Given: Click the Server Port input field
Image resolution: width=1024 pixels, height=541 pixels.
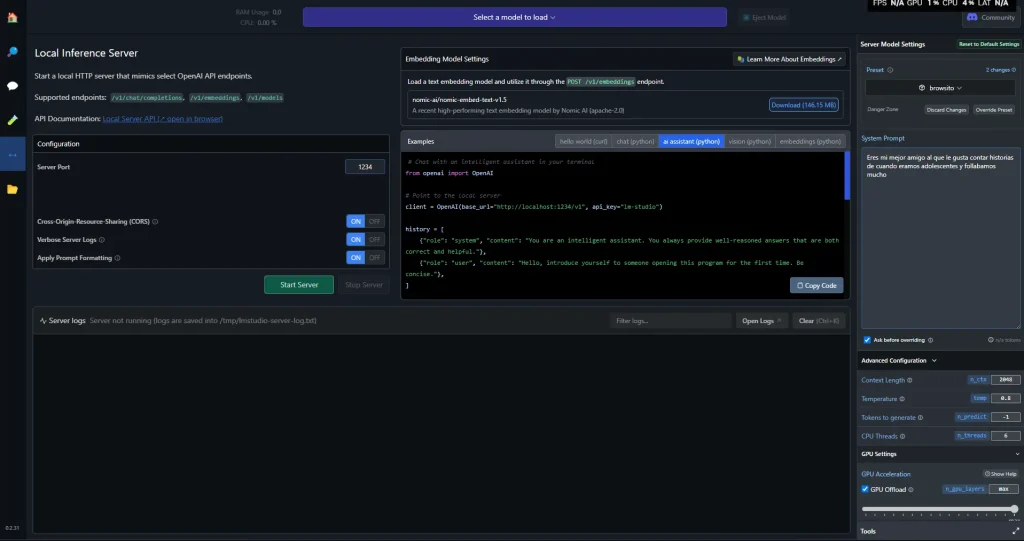Looking at the screenshot, I should pos(365,167).
